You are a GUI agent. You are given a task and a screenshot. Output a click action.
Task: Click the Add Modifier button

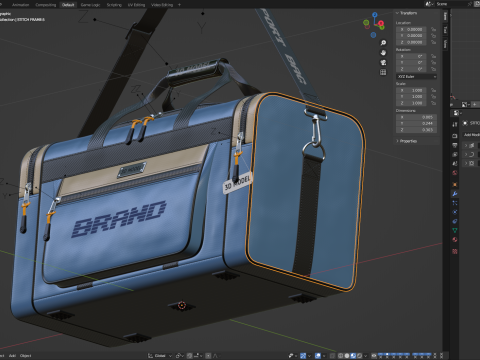tap(471, 135)
